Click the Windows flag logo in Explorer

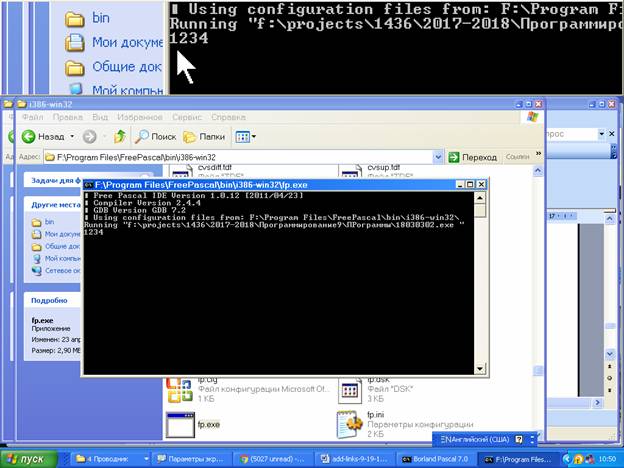(x=532, y=117)
